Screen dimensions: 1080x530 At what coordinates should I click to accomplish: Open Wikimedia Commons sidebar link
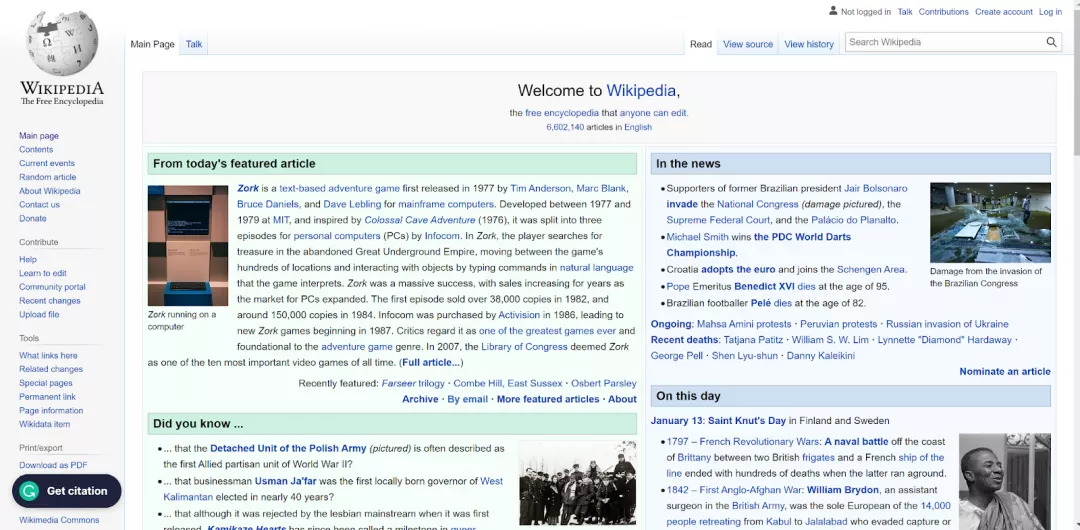click(x=59, y=520)
